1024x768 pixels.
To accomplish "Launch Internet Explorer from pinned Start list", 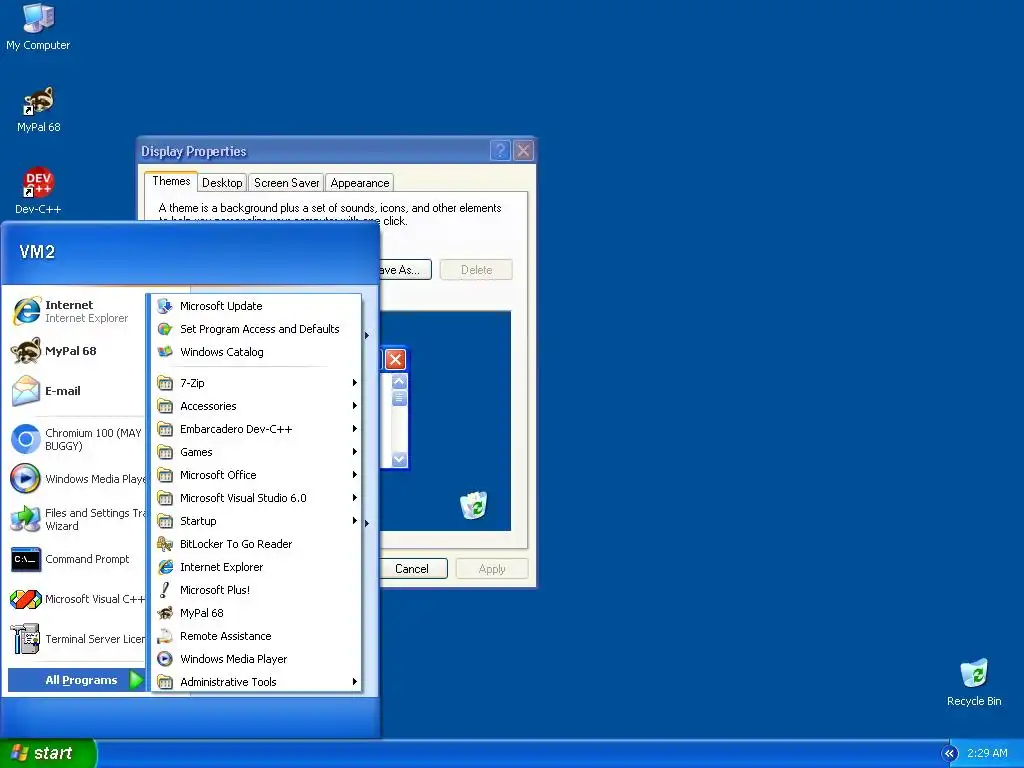I will (76, 312).
